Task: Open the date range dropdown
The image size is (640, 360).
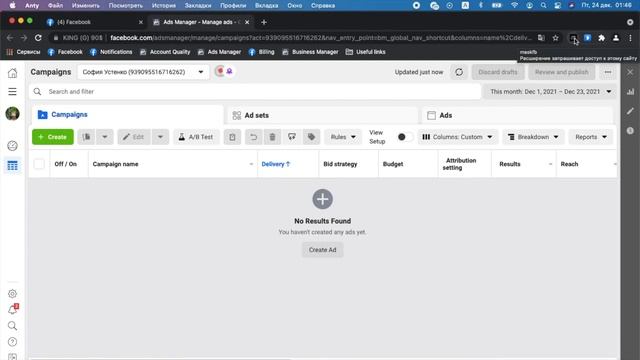Action: pos(551,92)
